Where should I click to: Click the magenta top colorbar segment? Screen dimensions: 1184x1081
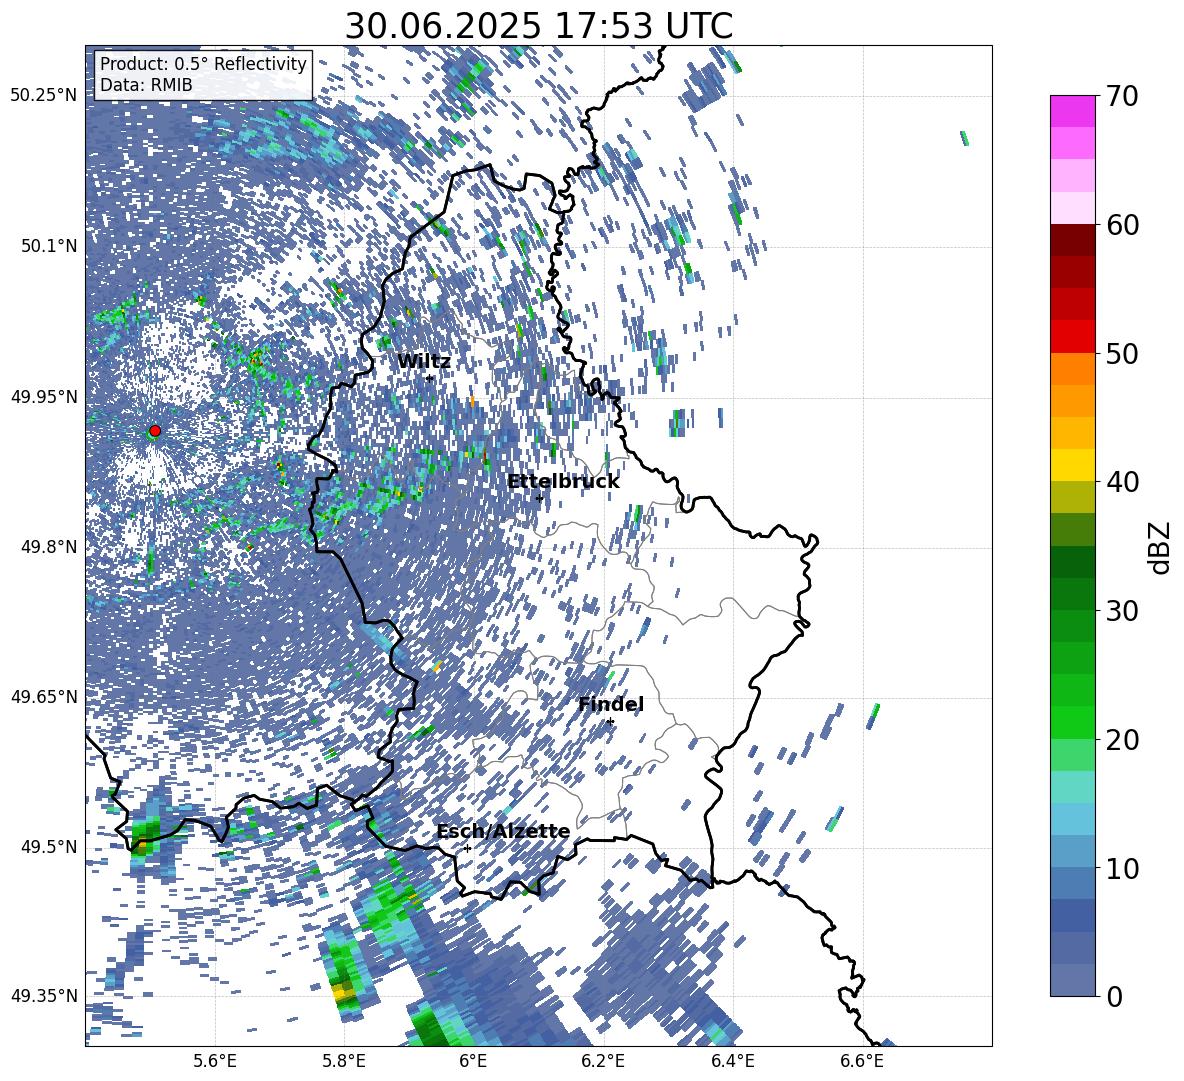[x=1072, y=111]
